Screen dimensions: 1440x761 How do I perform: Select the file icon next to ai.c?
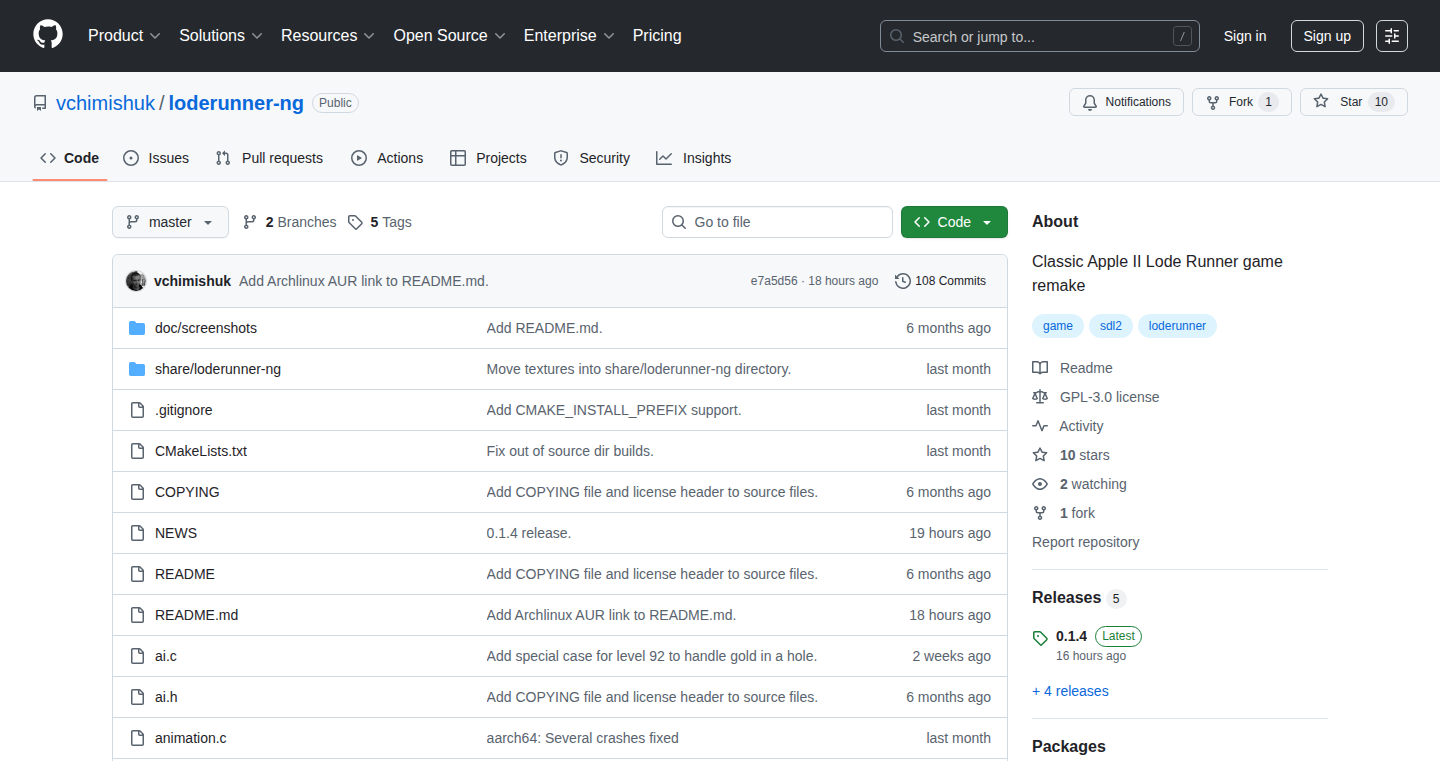[x=137, y=656]
